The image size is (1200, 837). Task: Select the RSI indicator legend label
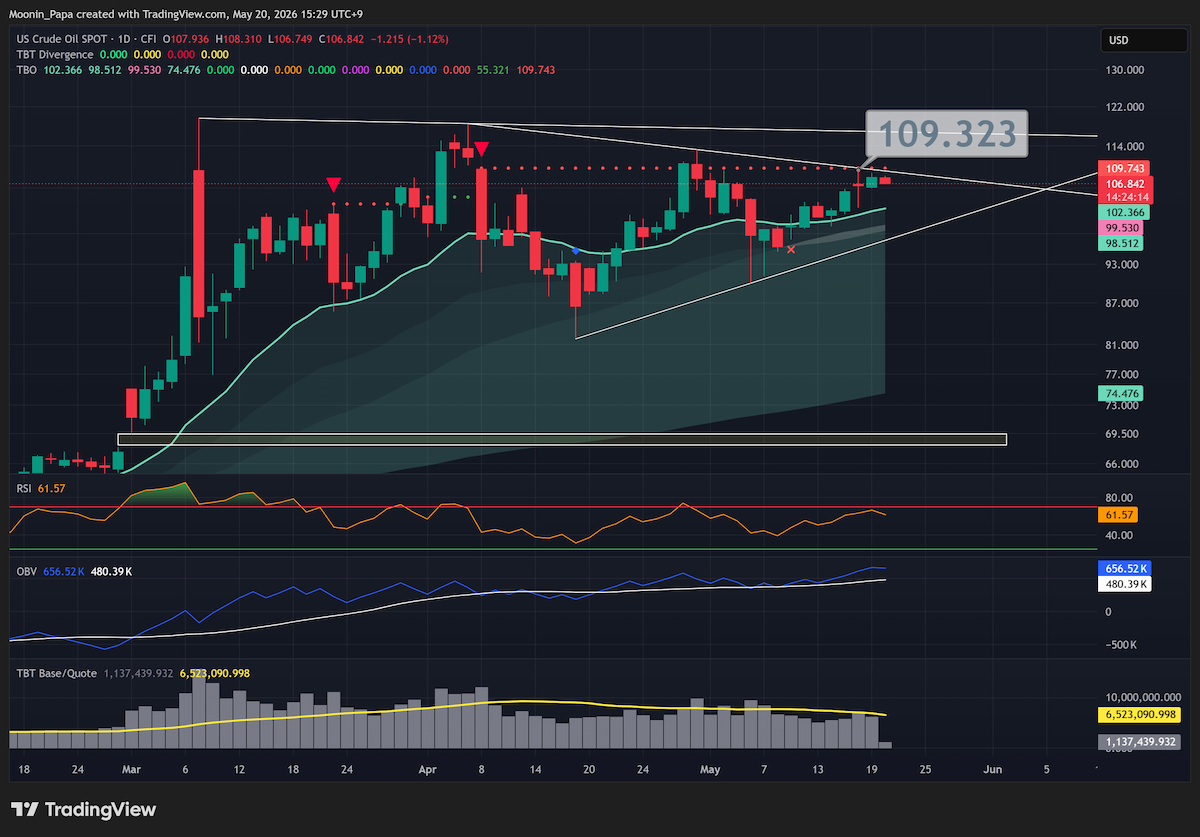coord(26,487)
